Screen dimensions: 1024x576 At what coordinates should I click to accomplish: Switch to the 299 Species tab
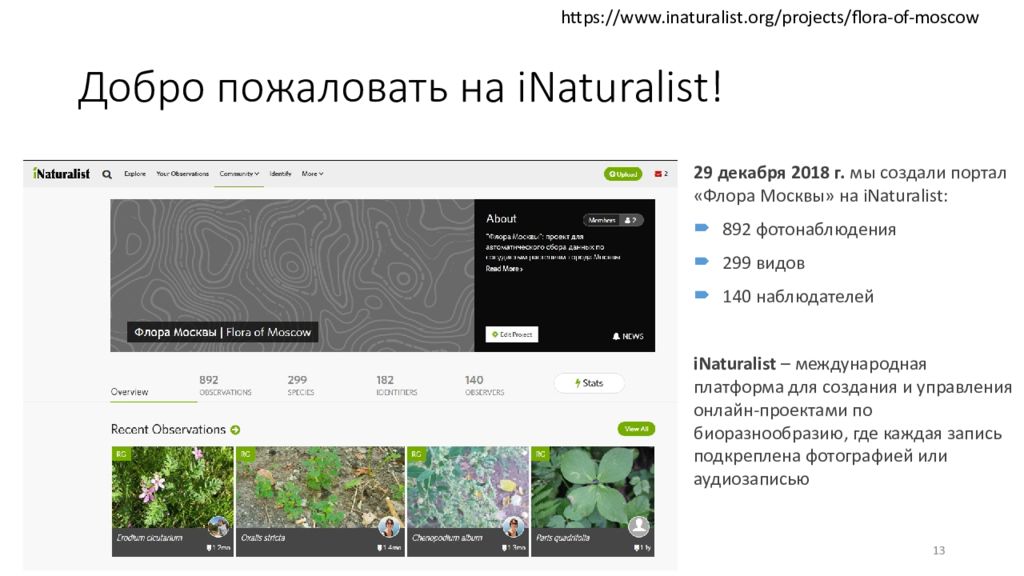[300, 385]
